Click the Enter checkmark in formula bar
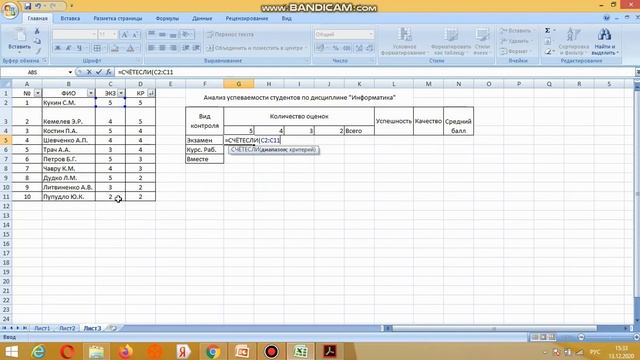640x360 pixels. click(99, 72)
